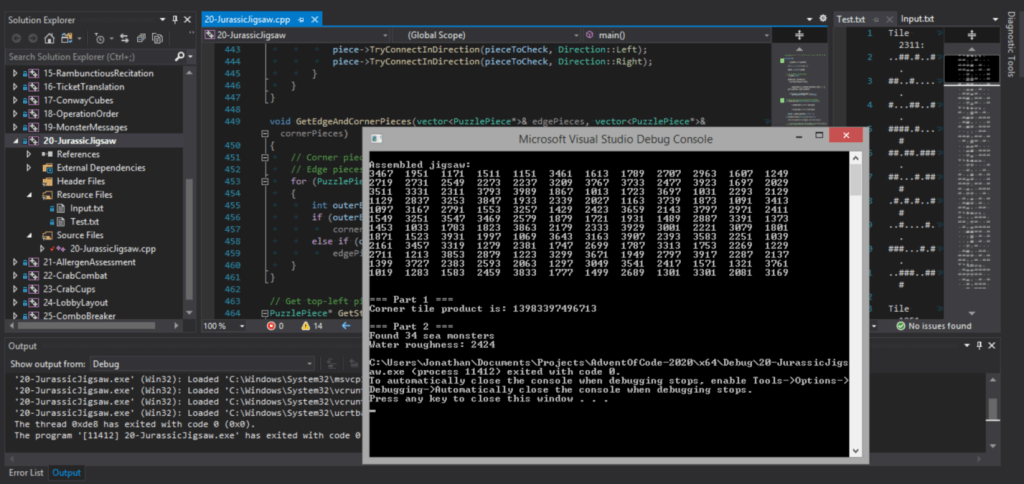The height and width of the screenshot is (484, 1024).
Task: Expand the 16-TicketTranslation project
Action: (16, 87)
